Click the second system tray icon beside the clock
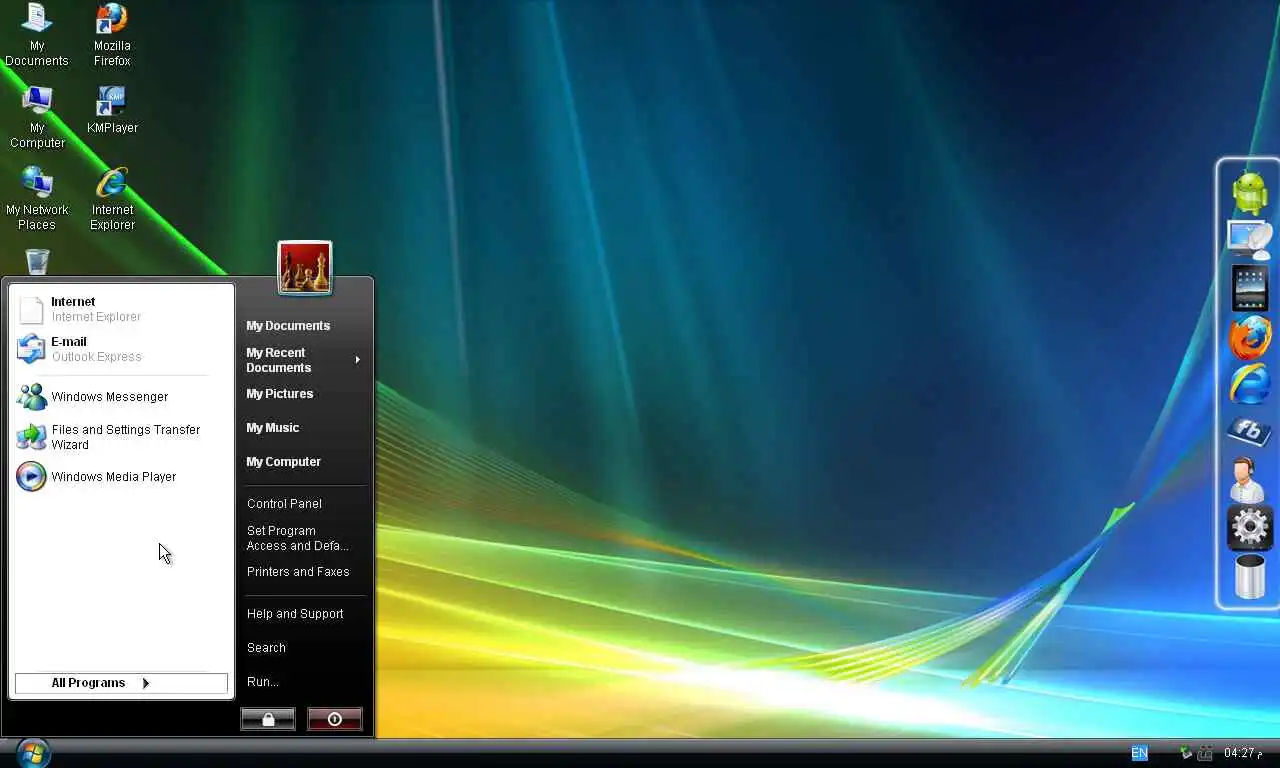The width and height of the screenshot is (1280, 768). (x=1206, y=753)
